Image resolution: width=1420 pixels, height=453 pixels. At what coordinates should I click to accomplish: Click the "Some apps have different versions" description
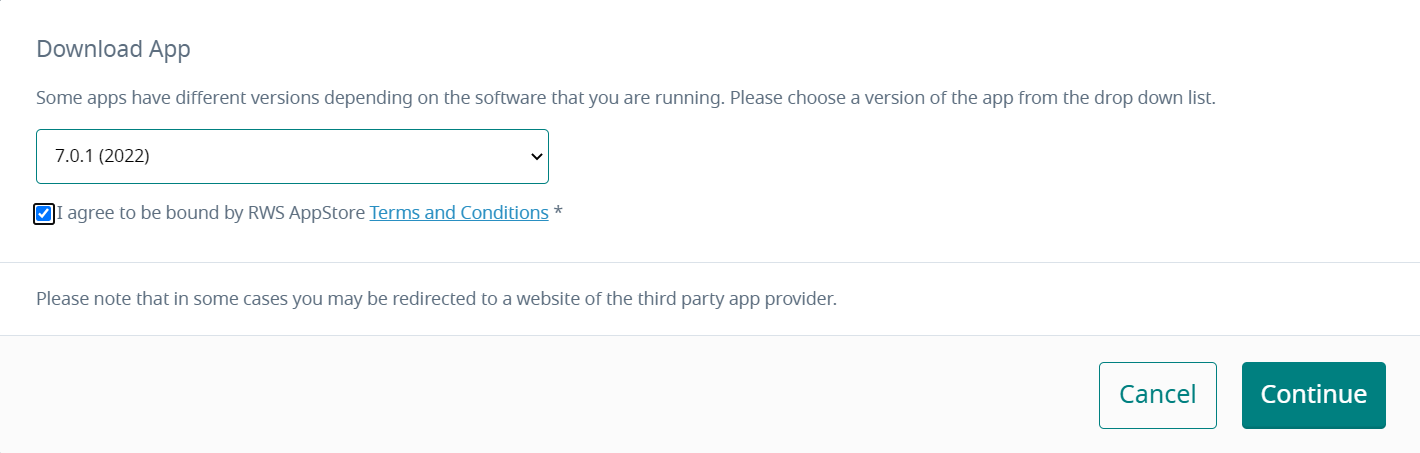click(x=625, y=99)
